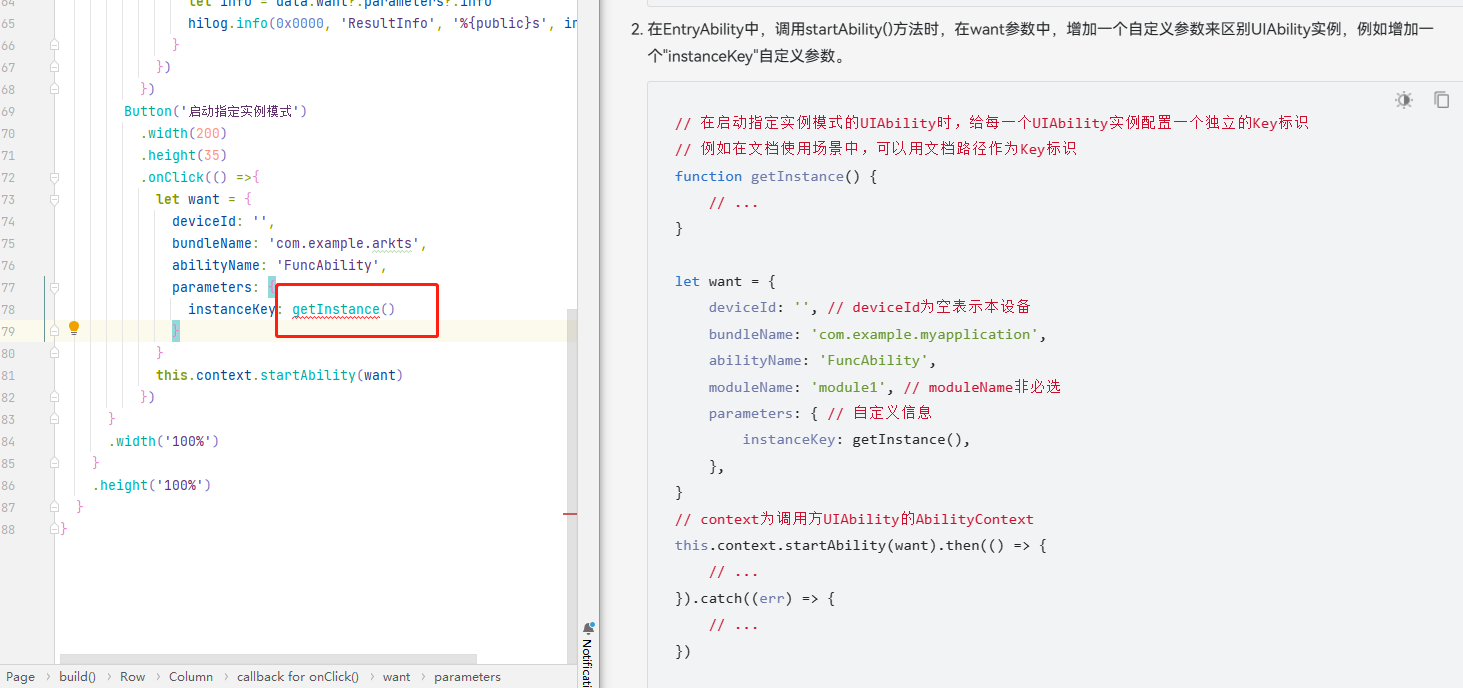1463x688 pixels.
Task: Select the 'build()' breadcrumb
Action: point(77,677)
